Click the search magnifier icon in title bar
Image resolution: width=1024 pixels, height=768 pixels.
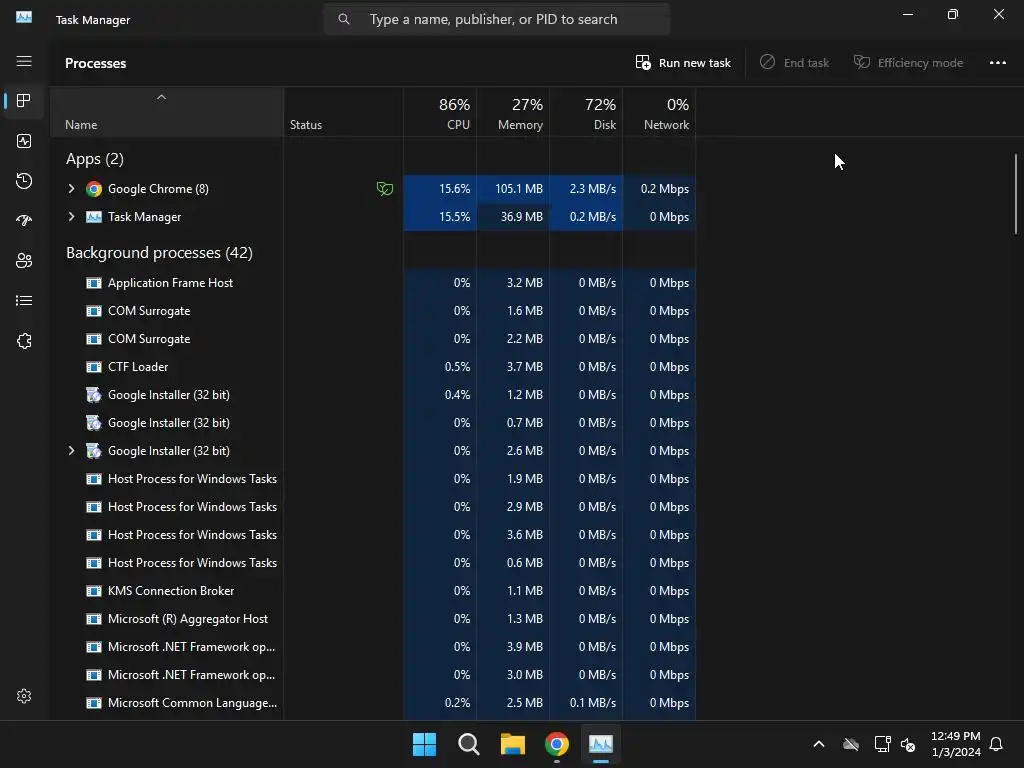click(x=344, y=19)
